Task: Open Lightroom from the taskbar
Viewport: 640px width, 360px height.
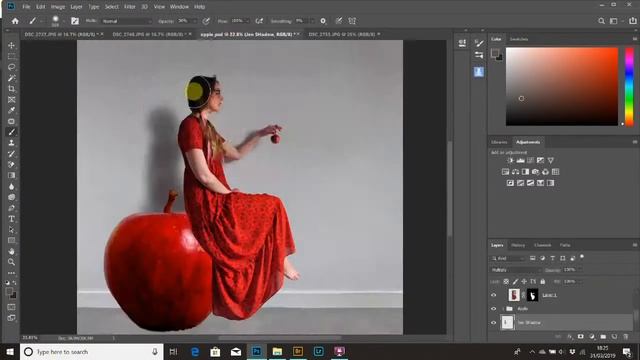Action: (x=318, y=351)
